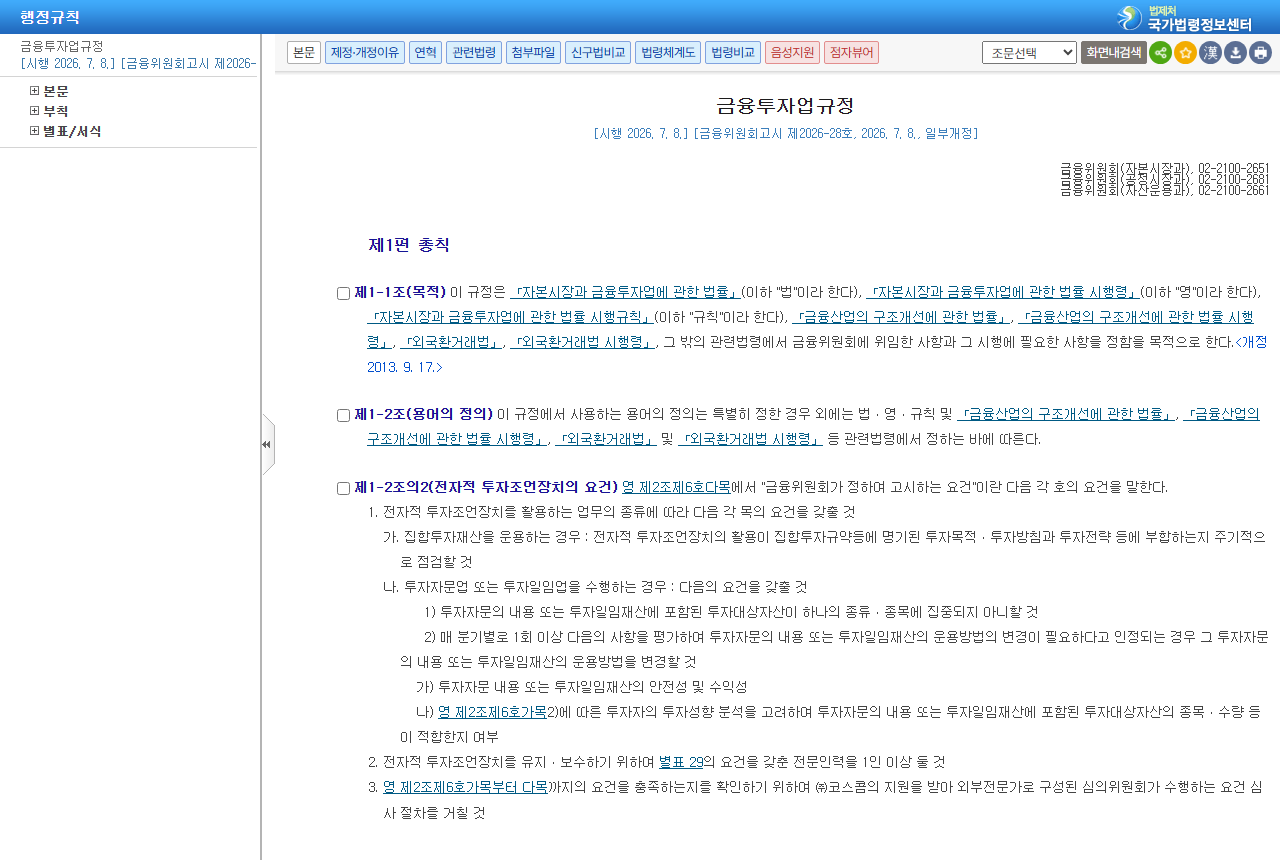Toggle Hanja display with 漢 icon
This screenshot has height=860, width=1280.
point(1210,53)
